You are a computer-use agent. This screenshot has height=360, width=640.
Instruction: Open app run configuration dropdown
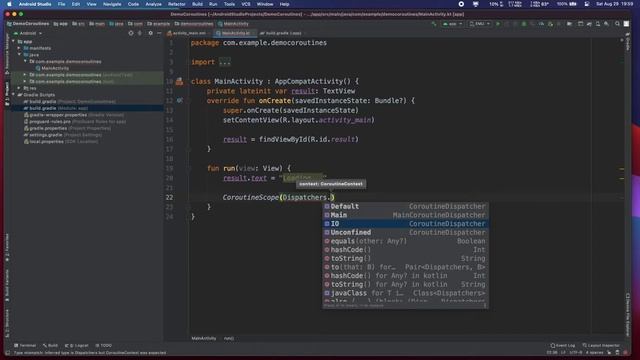(x=452, y=24)
